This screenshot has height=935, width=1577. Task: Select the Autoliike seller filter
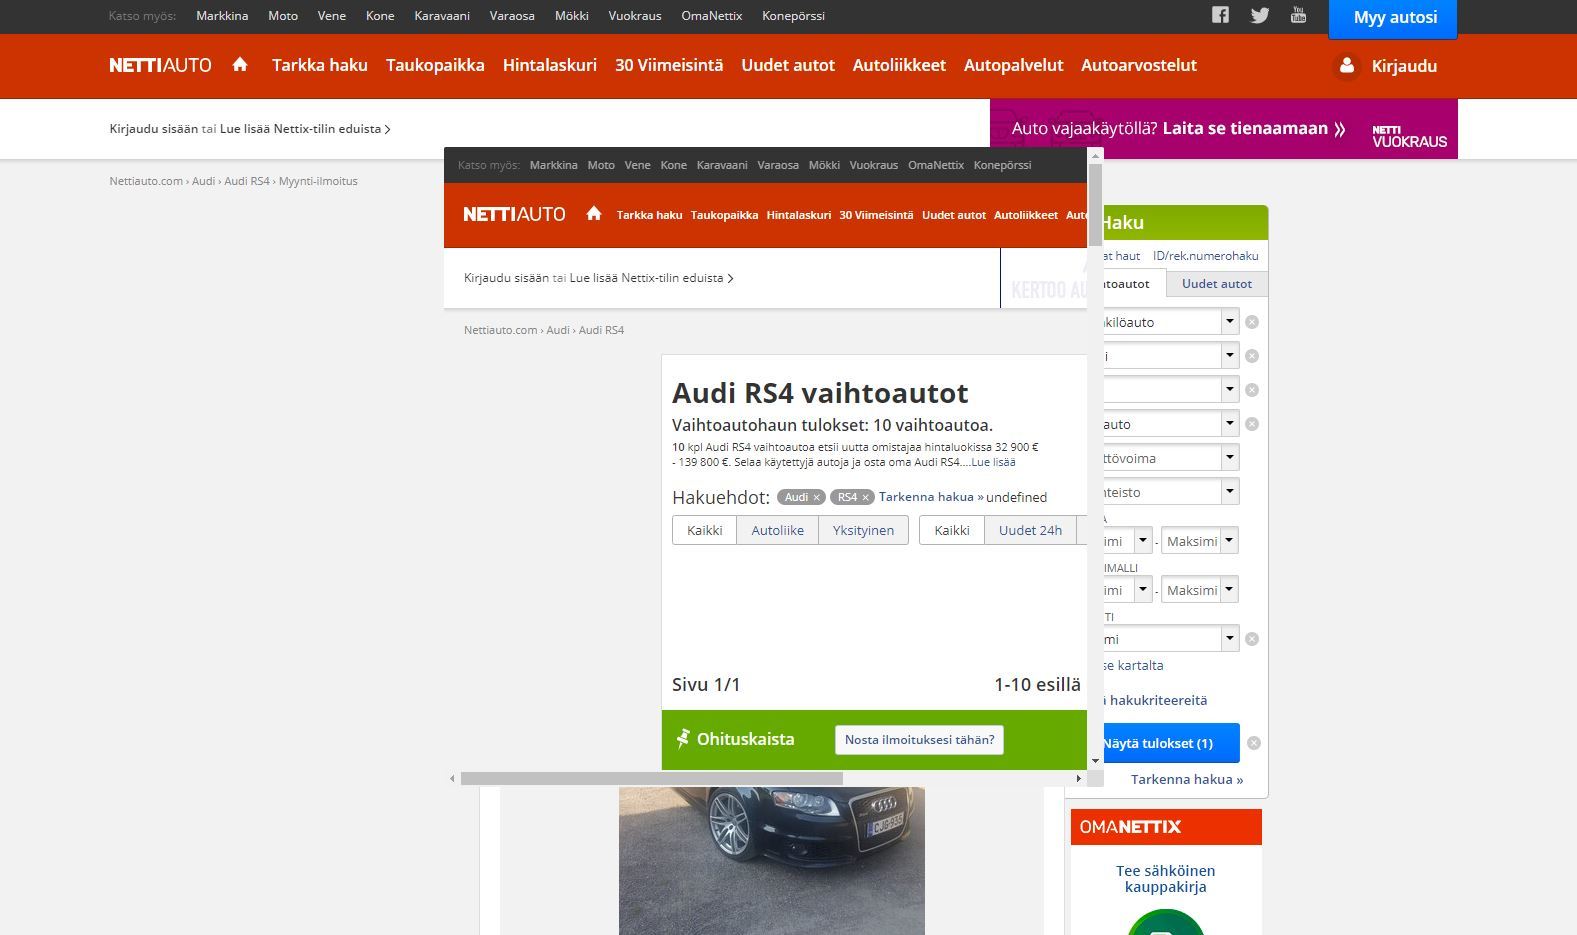777,530
